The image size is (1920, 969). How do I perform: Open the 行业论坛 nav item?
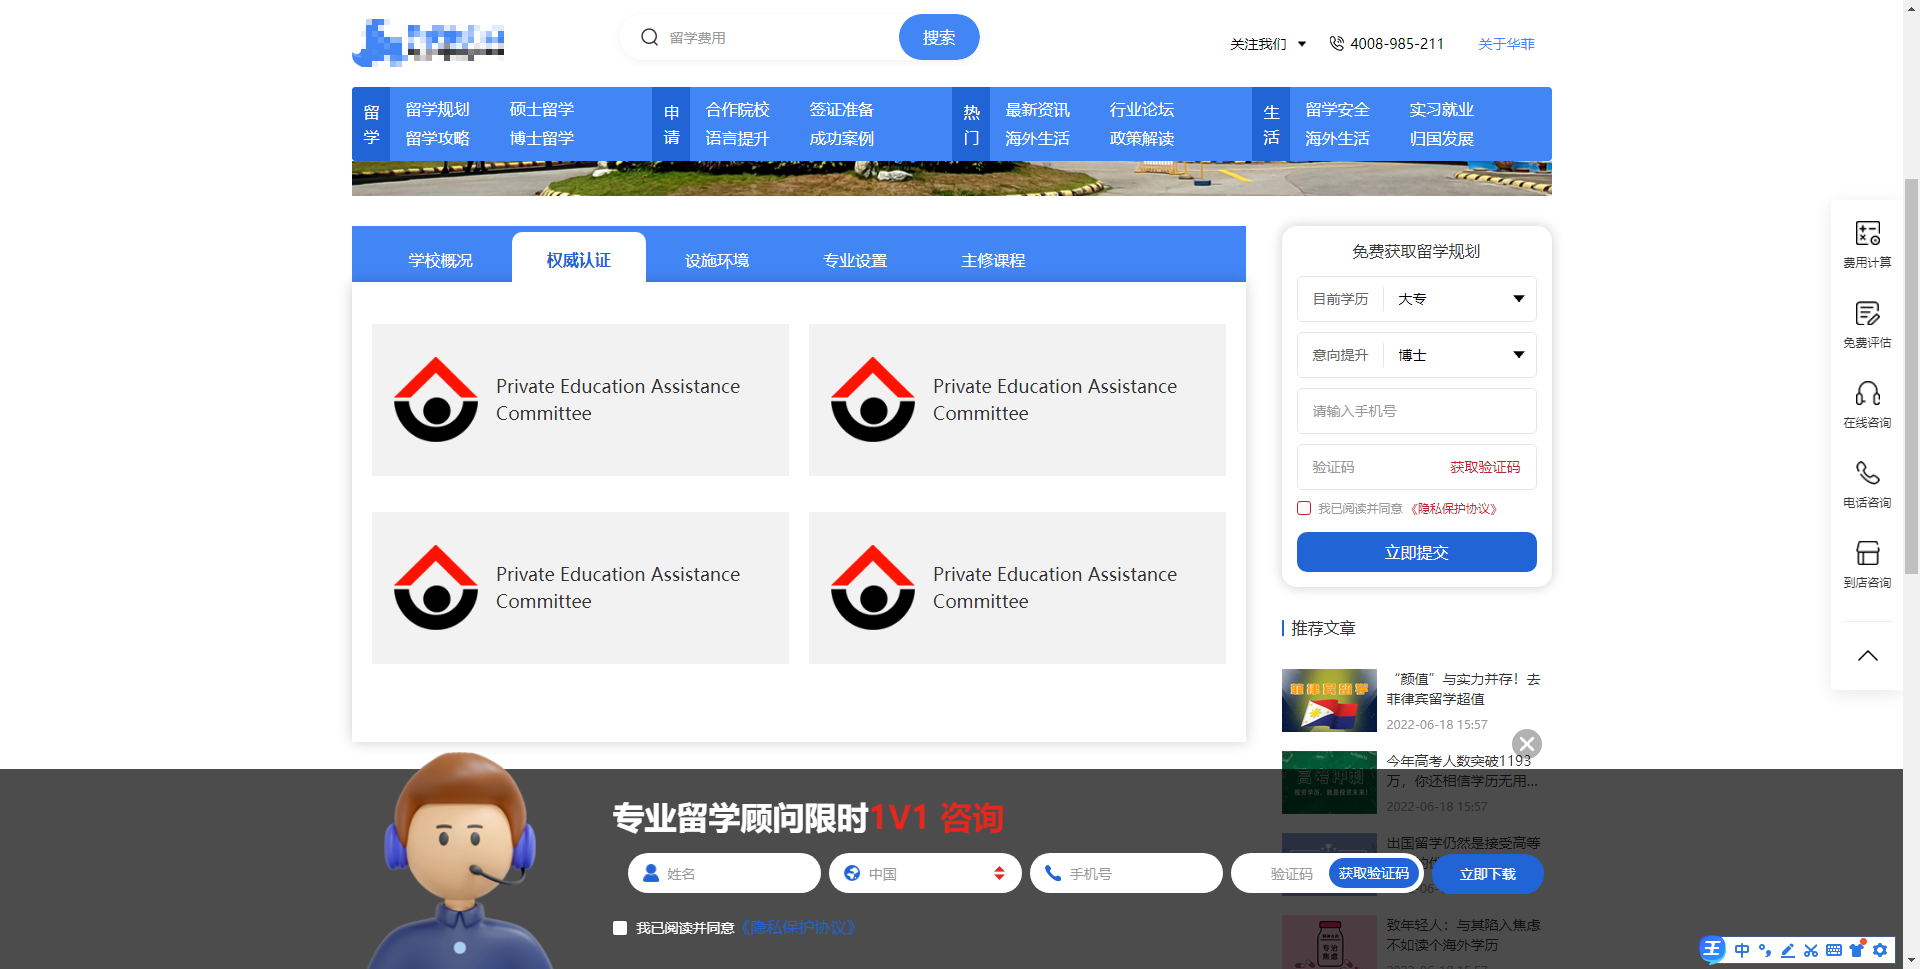coord(1141,109)
